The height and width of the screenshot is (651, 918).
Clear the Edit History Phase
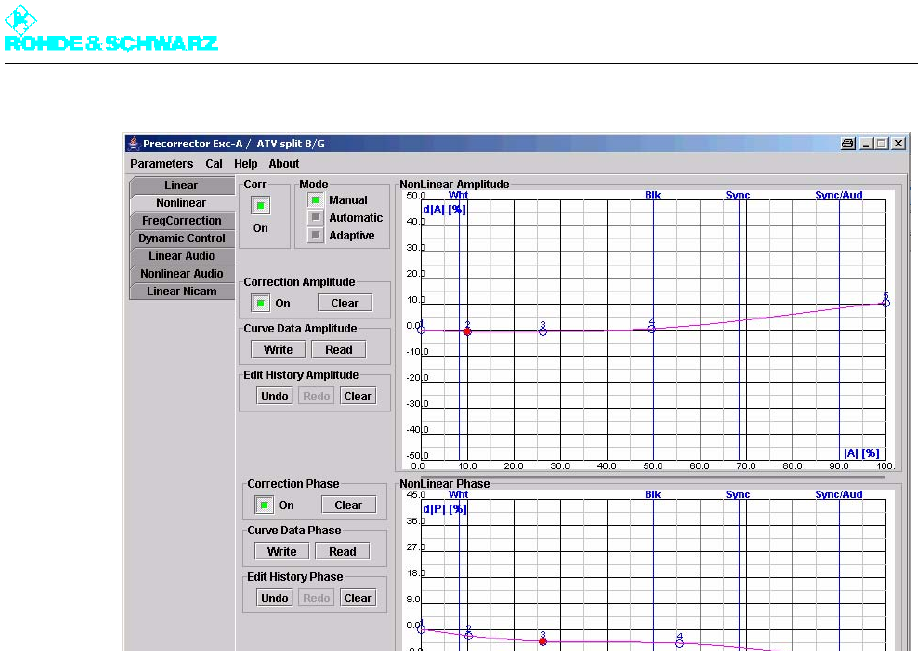point(358,598)
